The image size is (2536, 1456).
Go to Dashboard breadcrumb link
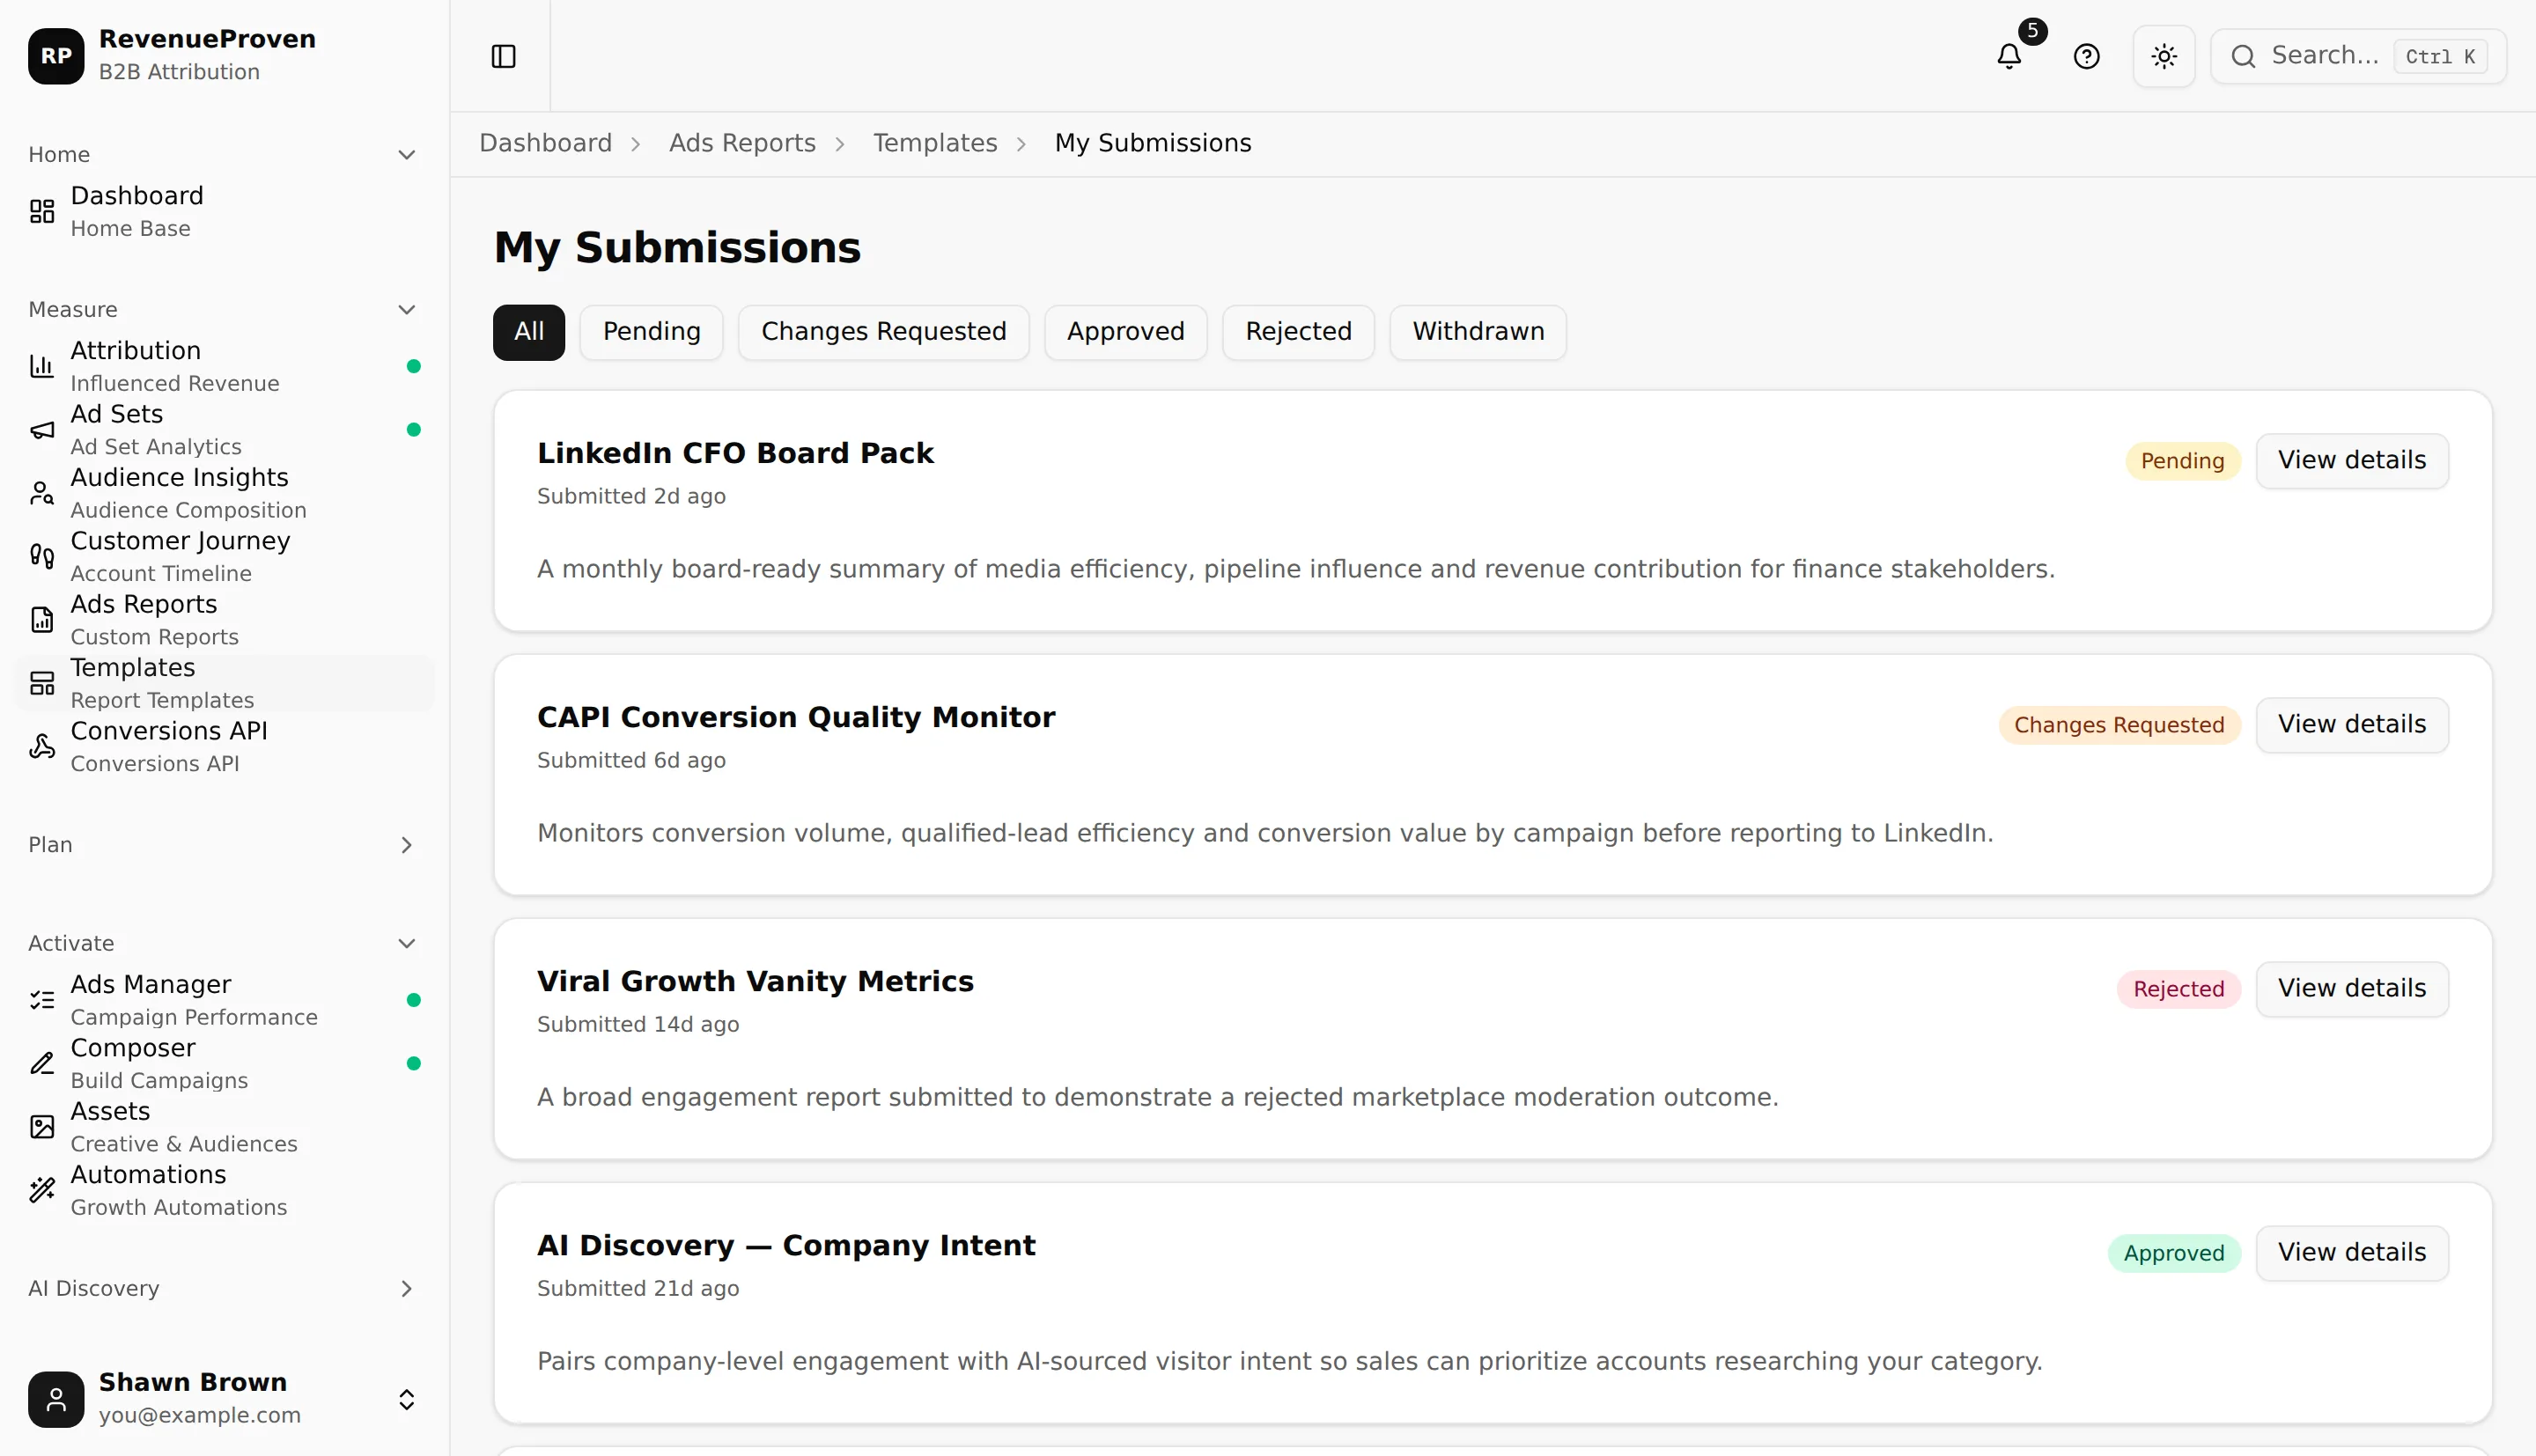coord(546,143)
